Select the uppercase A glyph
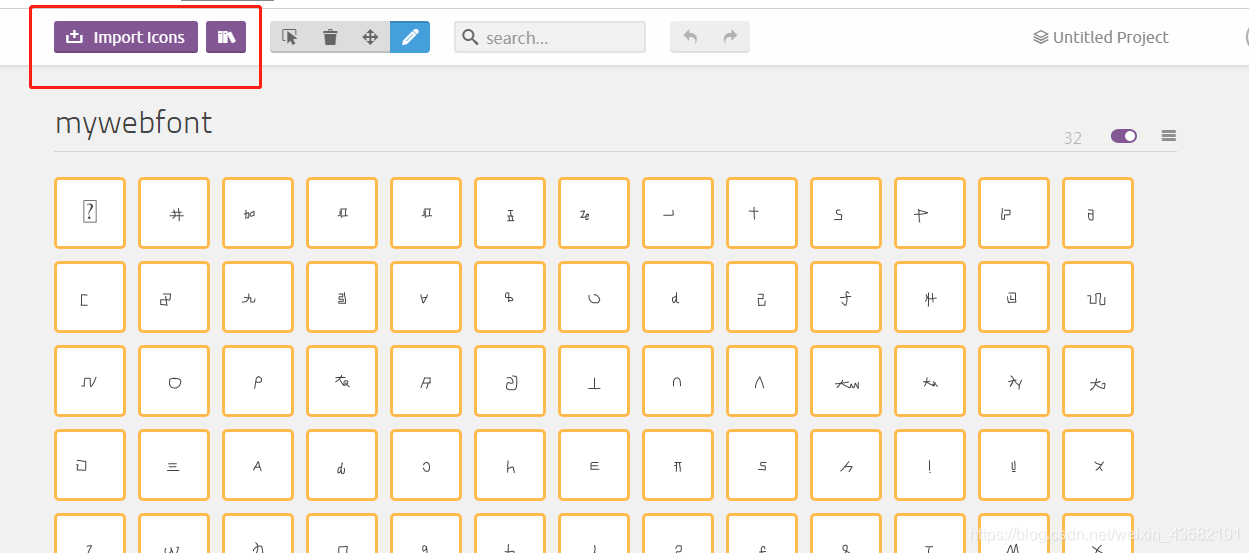This screenshot has height=553, width=1249. point(258,465)
